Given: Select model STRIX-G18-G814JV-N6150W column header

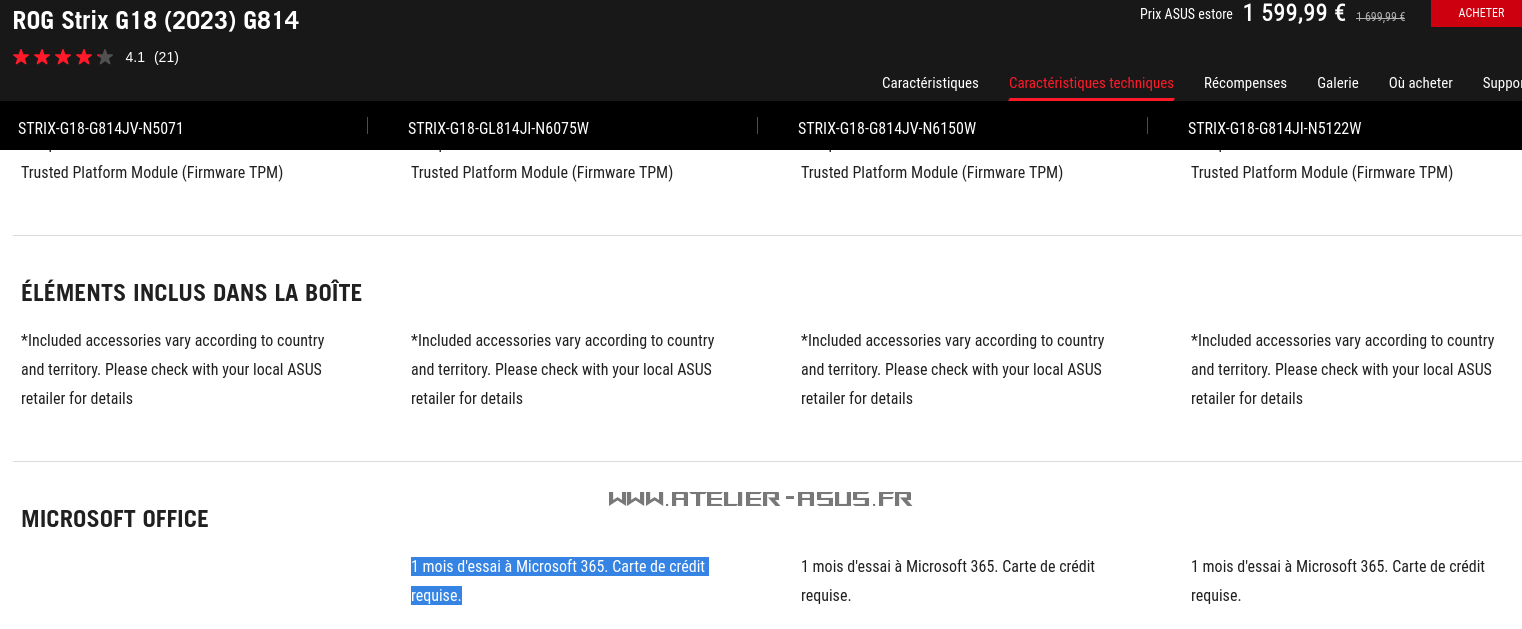Looking at the screenshot, I should 887,128.
